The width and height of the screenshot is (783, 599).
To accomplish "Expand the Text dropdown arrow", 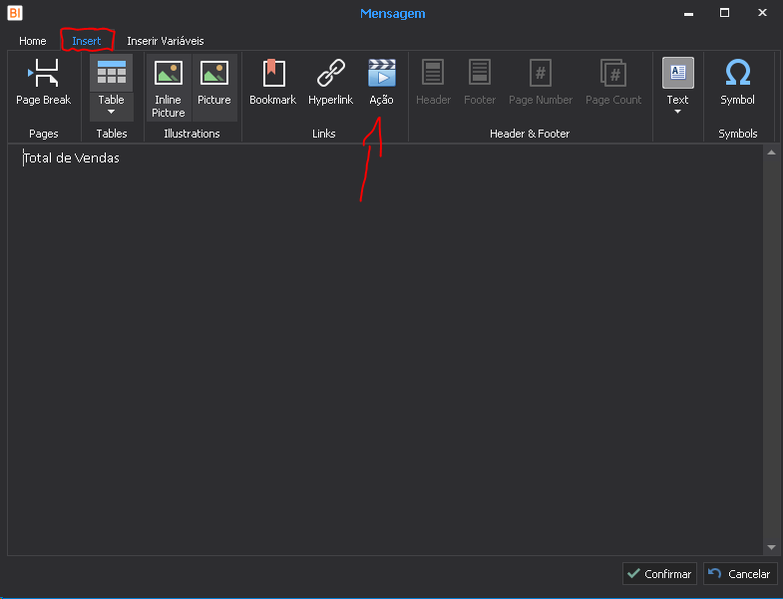I will [678, 111].
